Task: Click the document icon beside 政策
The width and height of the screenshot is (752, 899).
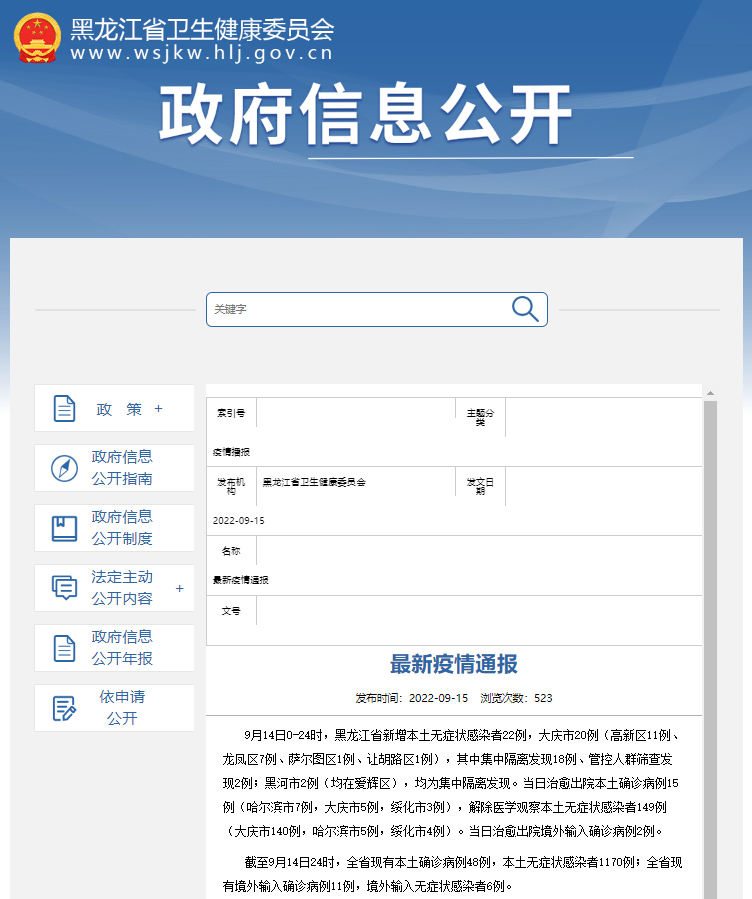Action: (x=64, y=408)
